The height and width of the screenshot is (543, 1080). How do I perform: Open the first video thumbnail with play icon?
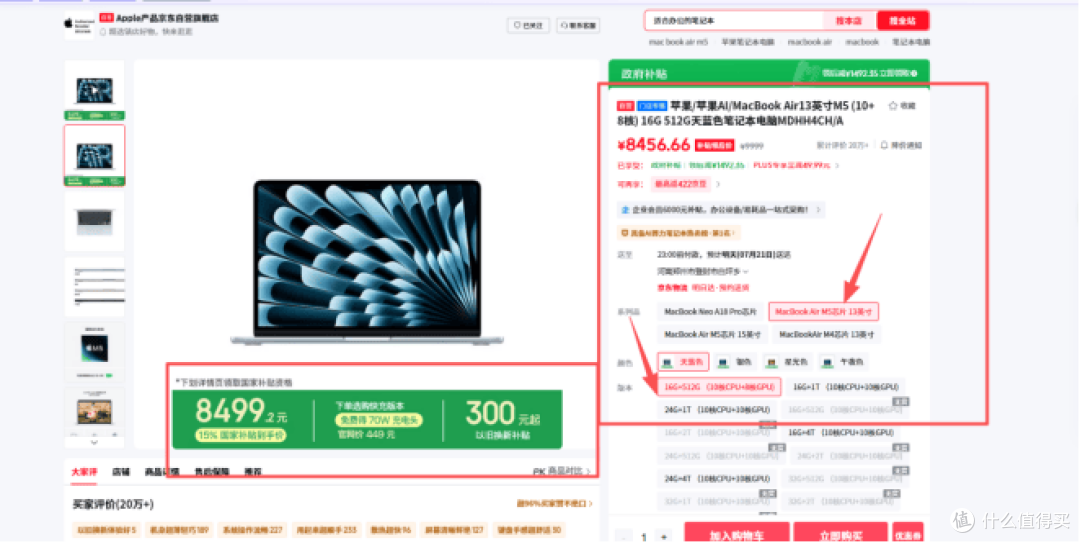(94, 90)
